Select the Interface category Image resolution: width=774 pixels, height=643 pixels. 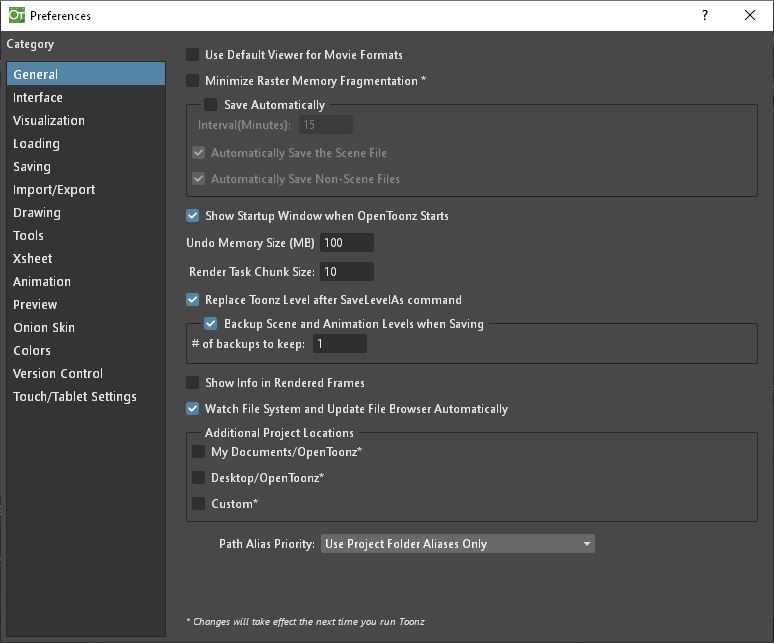[38, 98]
